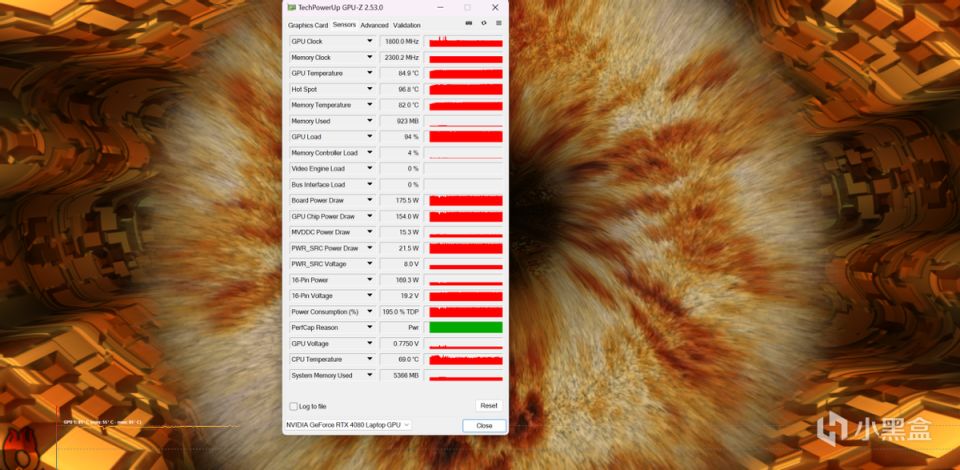The image size is (960, 470).
Task: Expand the Hot Spot sensor dropdown
Action: (x=370, y=89)
